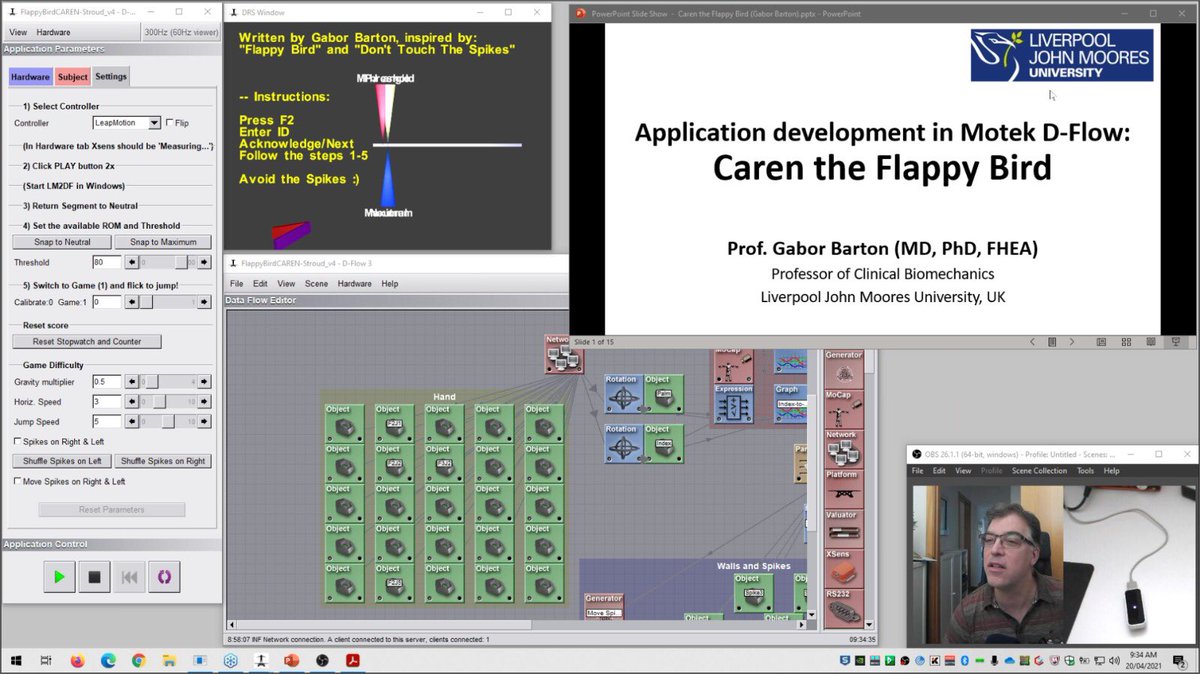Enable the Spikes on Right & Left checkbox
The image size is (1200, 674).
(x=17, y=441)
